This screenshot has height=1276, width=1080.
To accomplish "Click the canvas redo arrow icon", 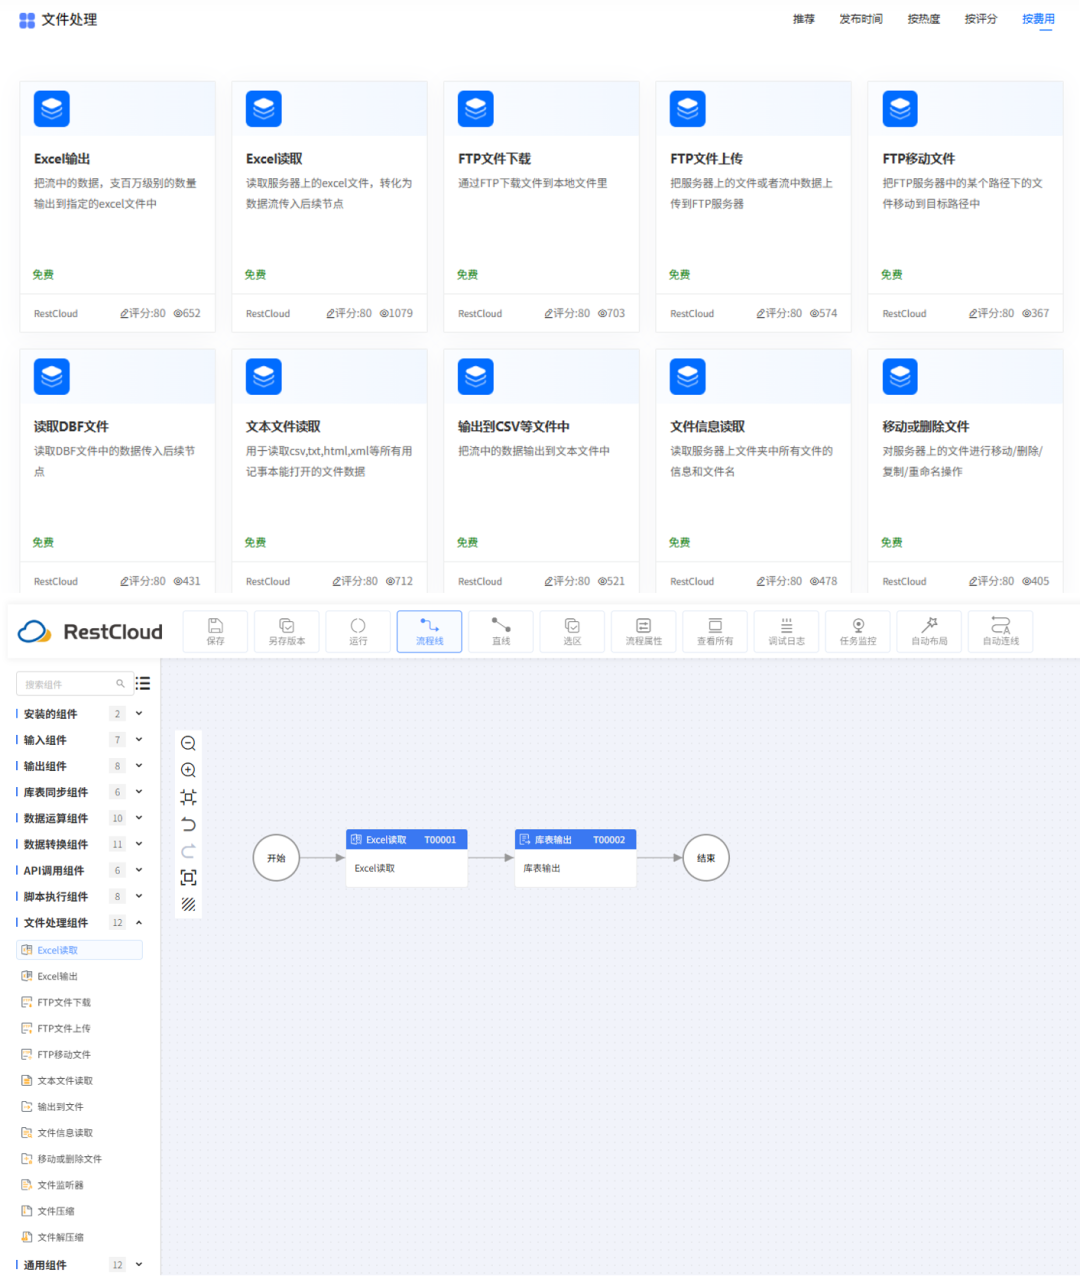I will point(188,851).
